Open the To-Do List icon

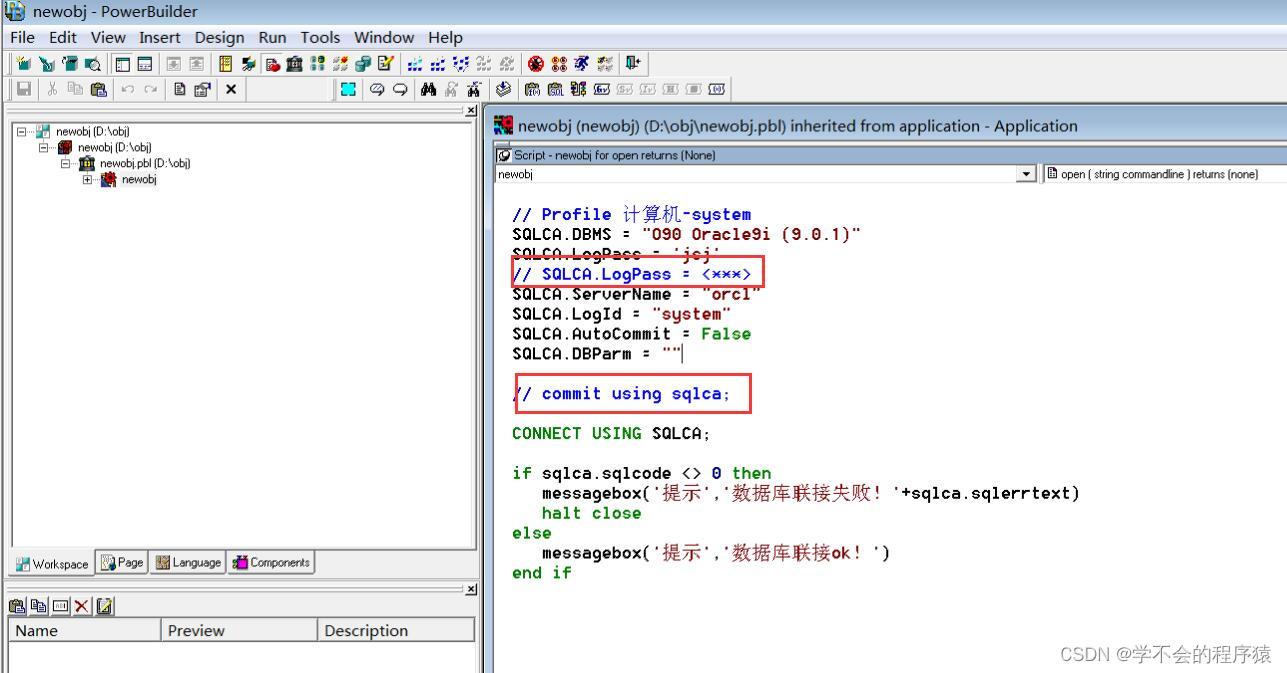(x=226, y=64)
